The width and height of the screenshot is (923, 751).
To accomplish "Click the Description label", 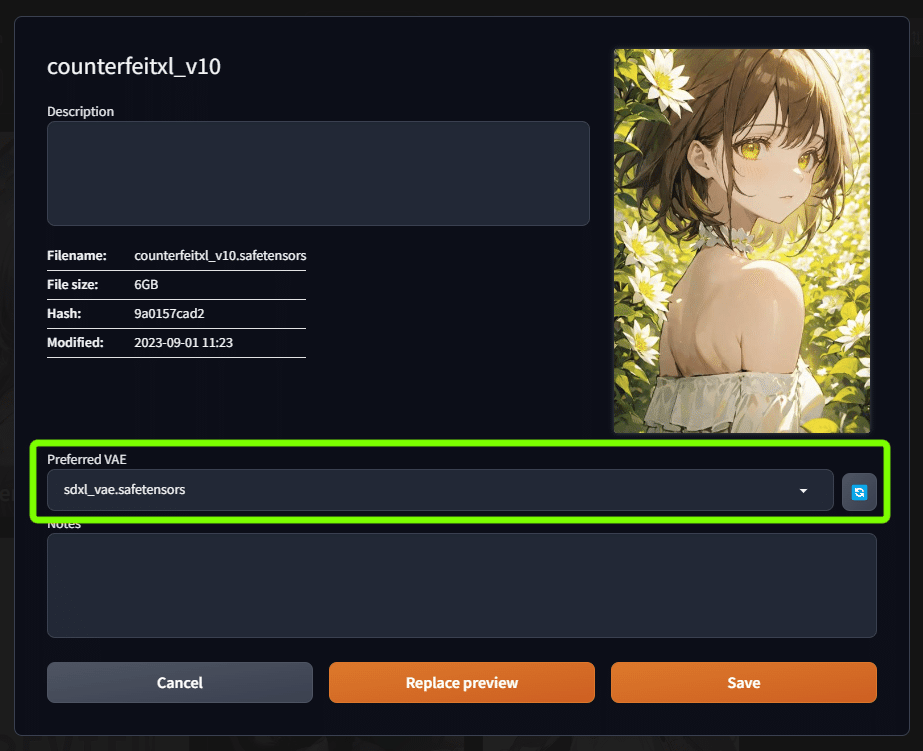I will point(81,112).
